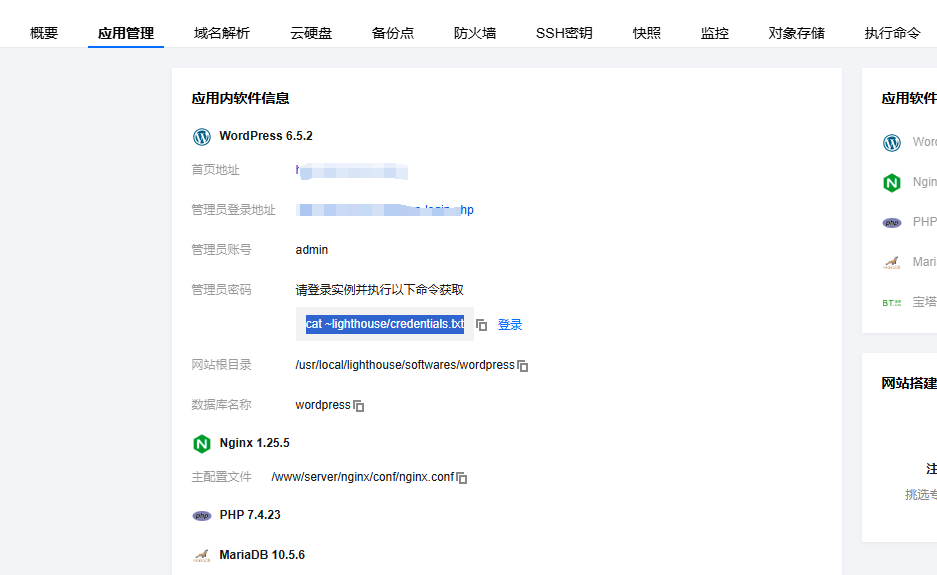Click the /www/server/nginx/conf/nginx.conf path text

click(x=363, y=477)
